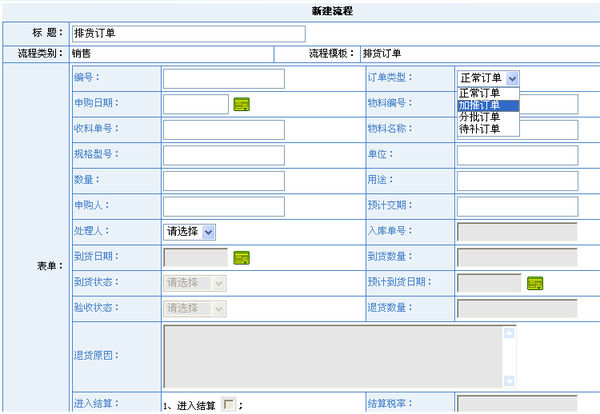Click the 退货原因 scrollbar down arrow
This screenshot has height=414, width=600.
[x=509, y=381]
